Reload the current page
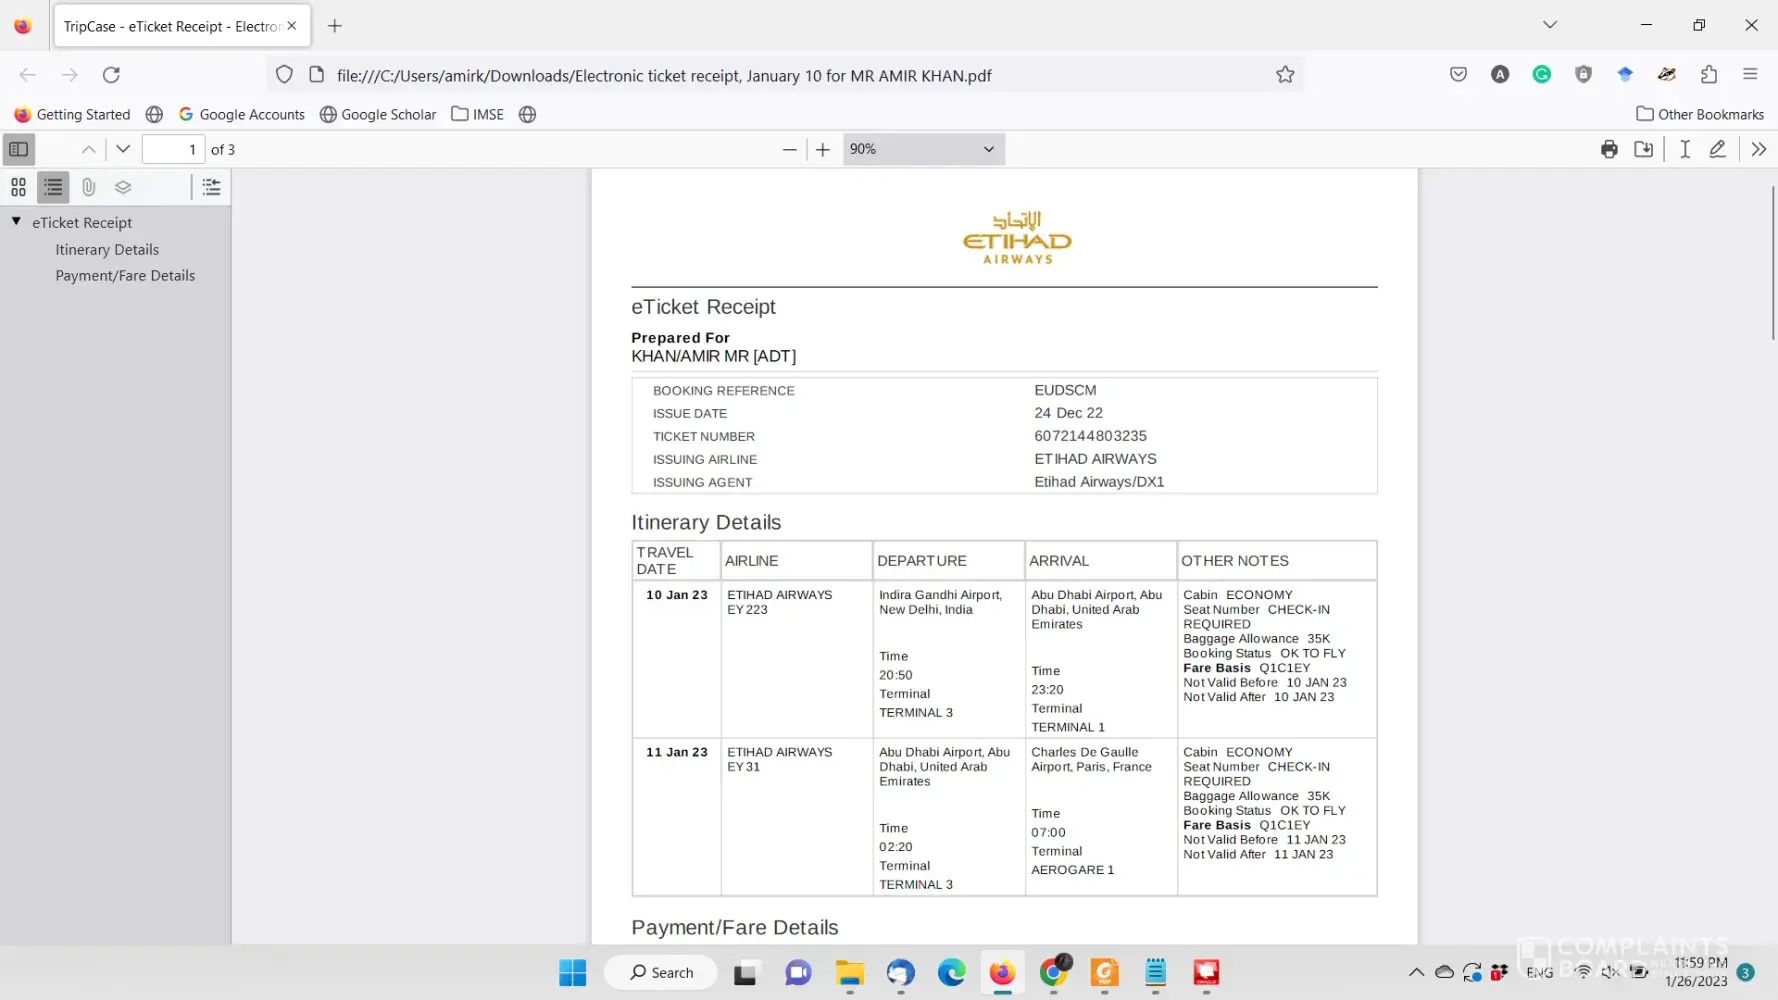1778x1000 pixels. tap(111, 75)
